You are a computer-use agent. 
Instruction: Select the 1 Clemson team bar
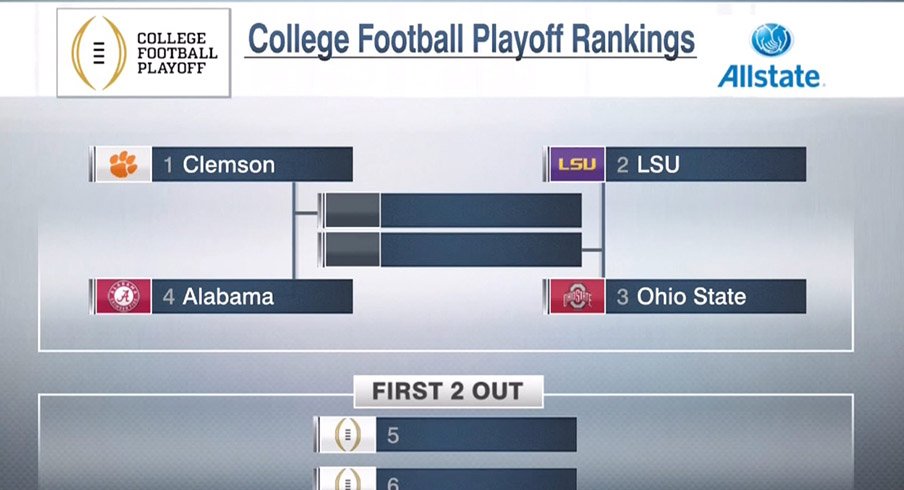pyautogui.click(x=221, y=164)
